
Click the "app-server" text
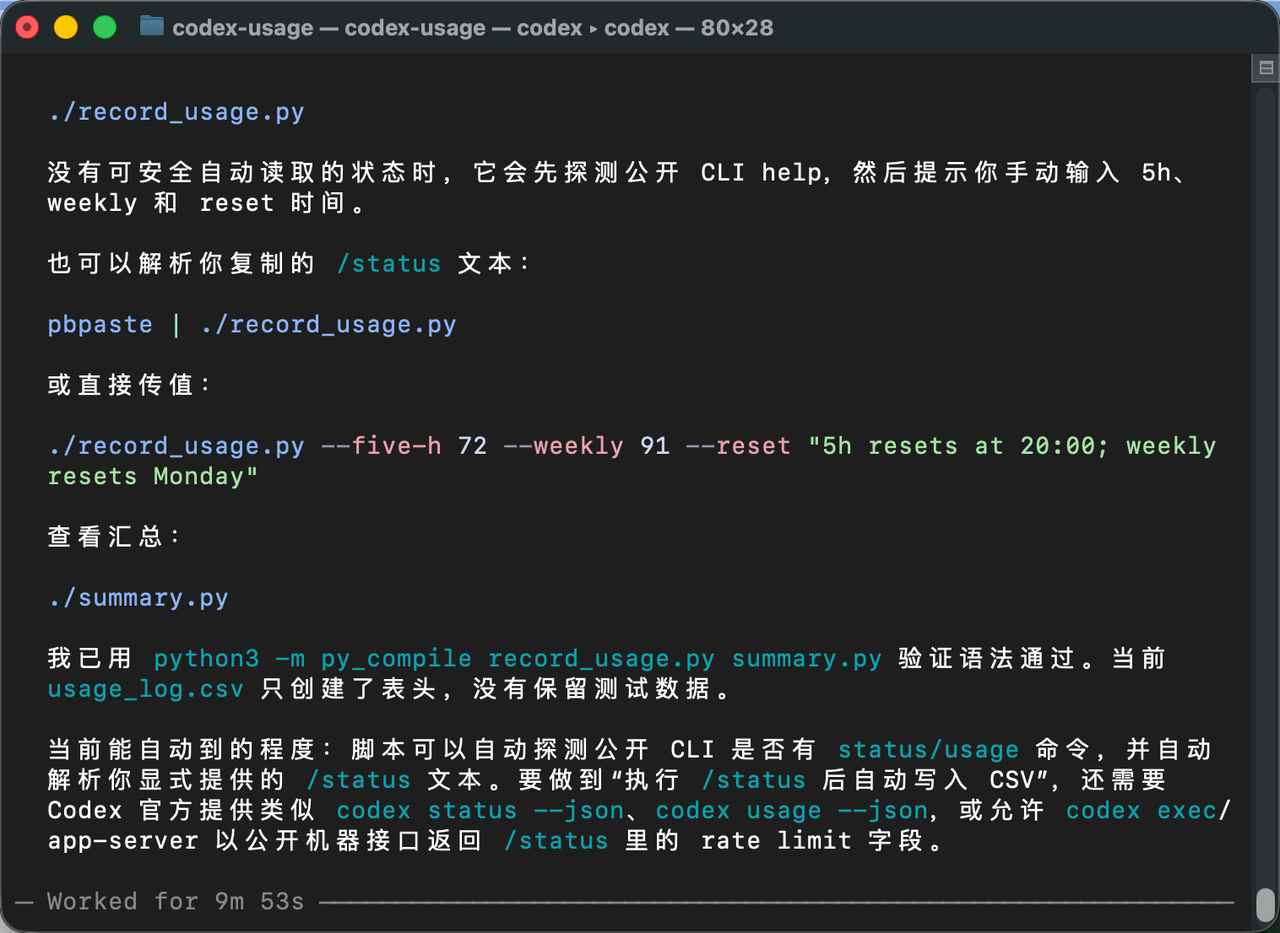point(123,841)
